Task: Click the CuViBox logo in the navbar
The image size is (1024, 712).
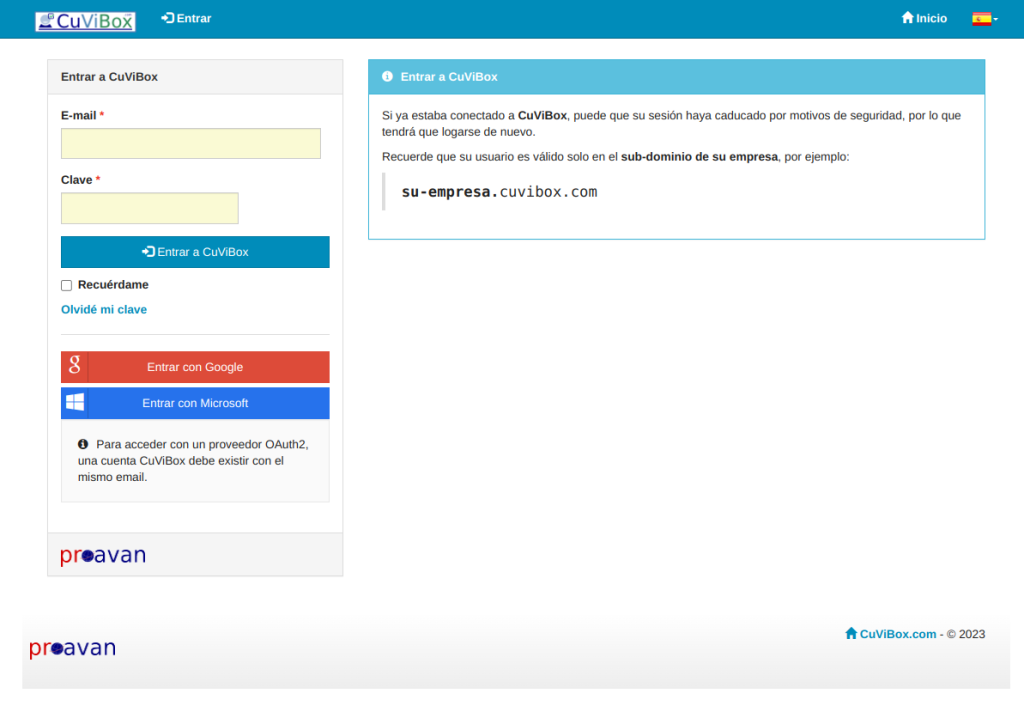Action: [x=85, y=20]
